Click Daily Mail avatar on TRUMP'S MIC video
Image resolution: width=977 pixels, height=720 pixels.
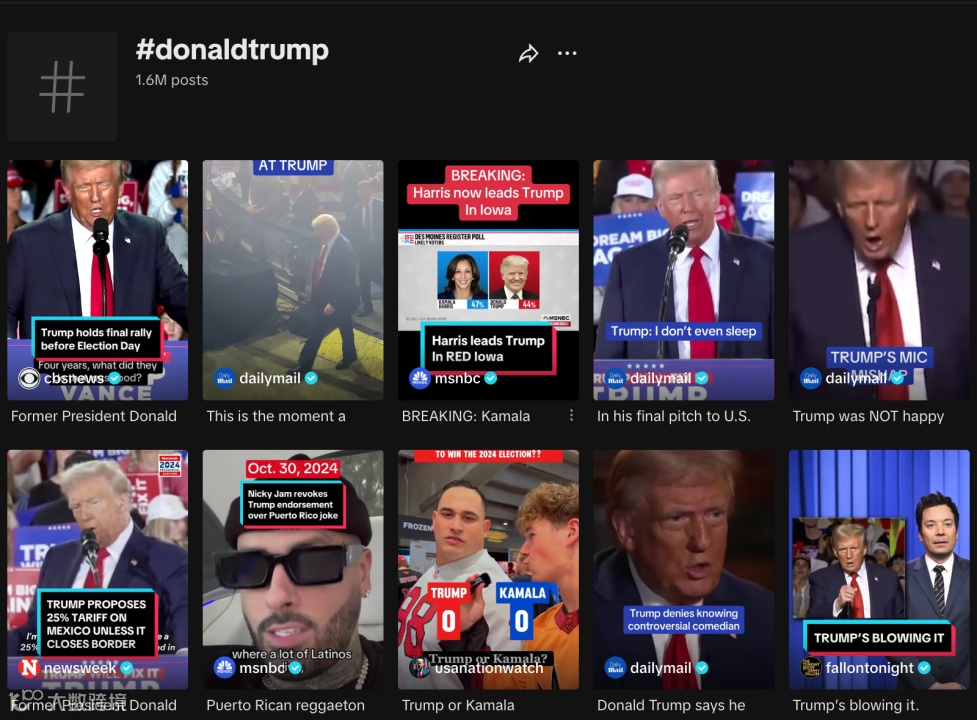(x=811, y=378)
